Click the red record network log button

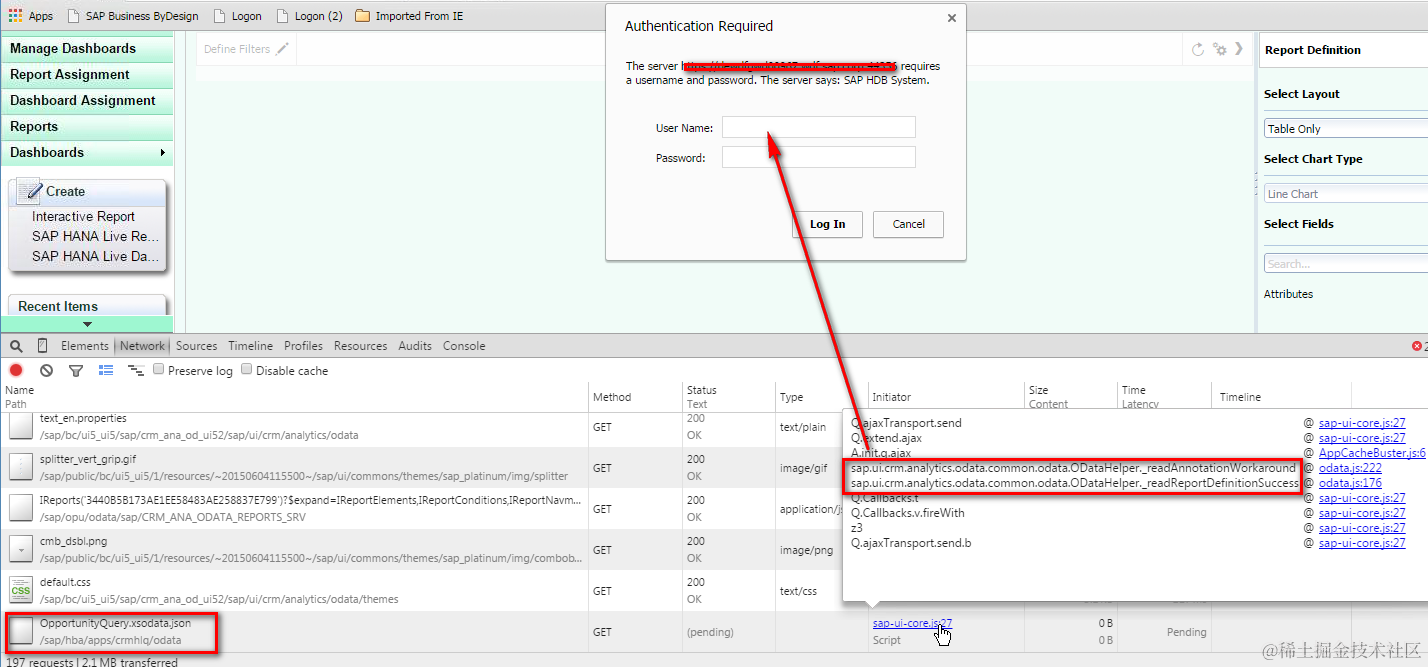16,370
